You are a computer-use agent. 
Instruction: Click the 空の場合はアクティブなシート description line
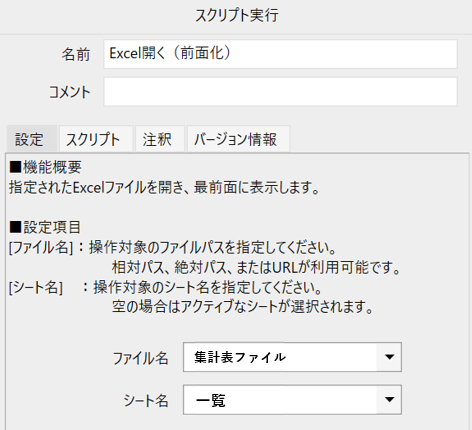point(243,307)
